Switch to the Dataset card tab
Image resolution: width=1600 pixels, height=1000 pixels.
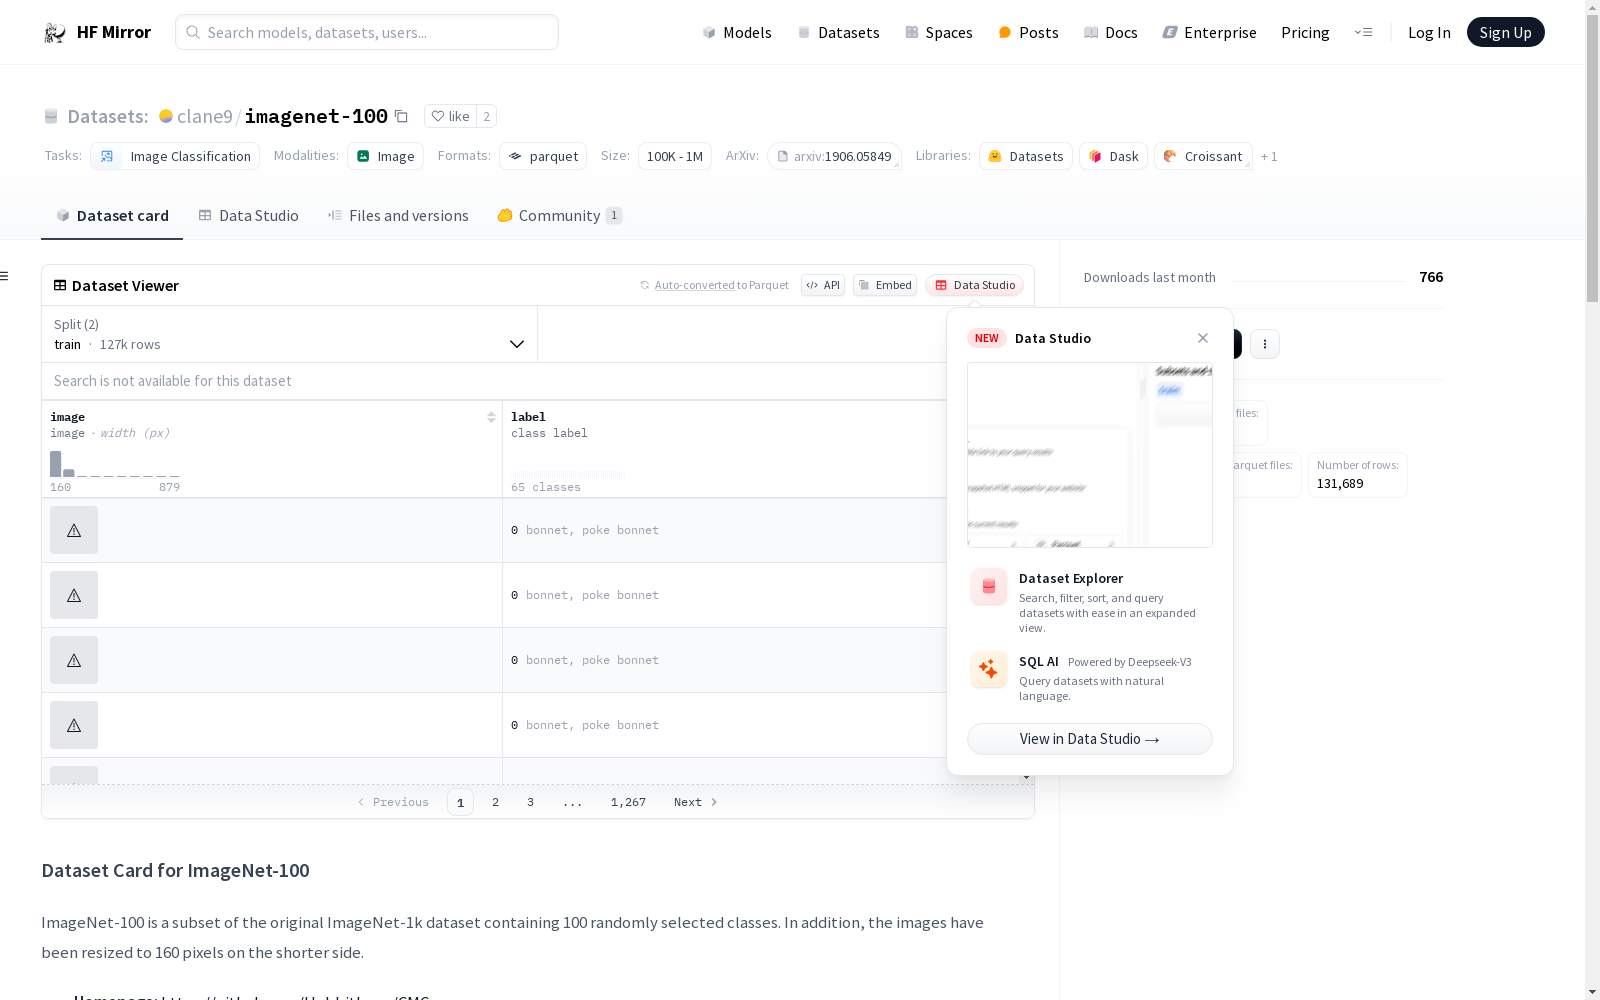pyautogui.click(x=112, y=216)
